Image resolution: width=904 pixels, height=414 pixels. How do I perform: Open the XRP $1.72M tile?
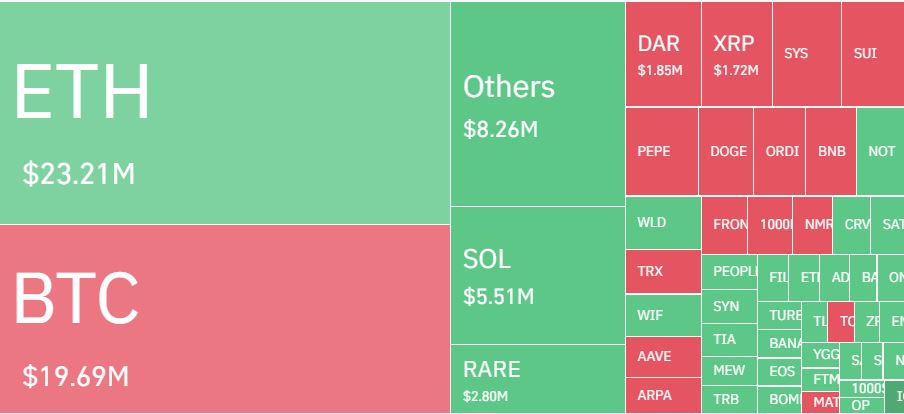coord(736,54)
